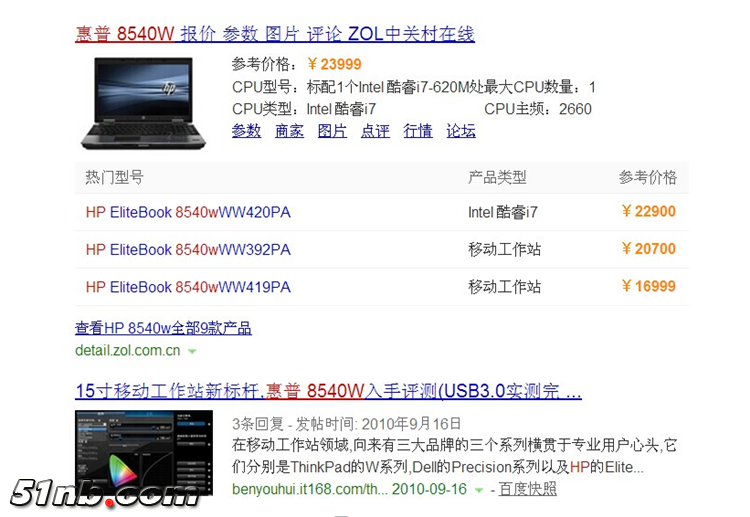750x517 pixels.
Task: Click the HP laptop product thumbnail
Action: point(143,103)
